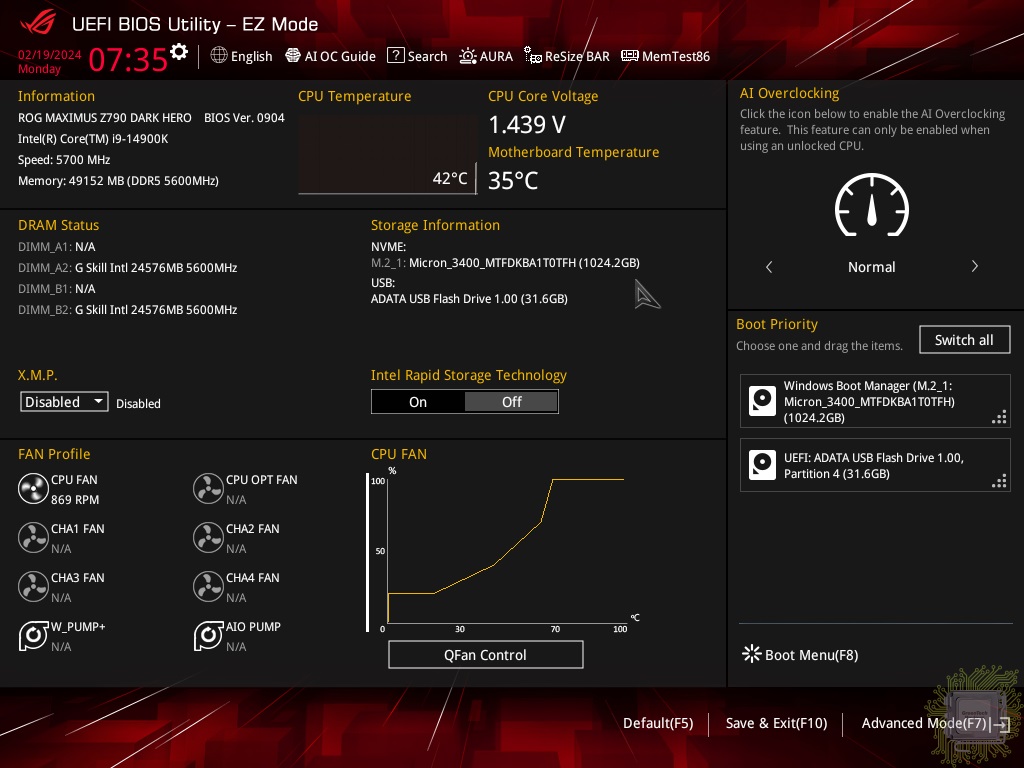The image size is (1024, 768).
Task: Click the CPU FAN curve graph
Action: point(505,552)
